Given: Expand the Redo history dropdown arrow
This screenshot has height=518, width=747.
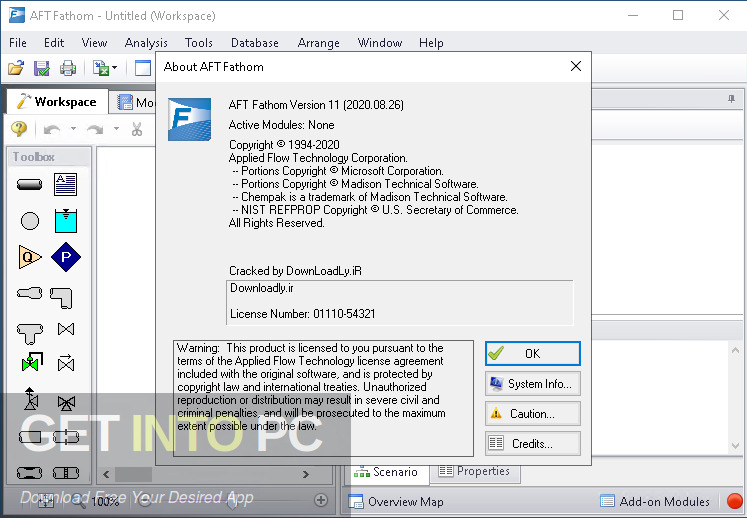Looking at the screenshot, I should (x=116, y=129).
